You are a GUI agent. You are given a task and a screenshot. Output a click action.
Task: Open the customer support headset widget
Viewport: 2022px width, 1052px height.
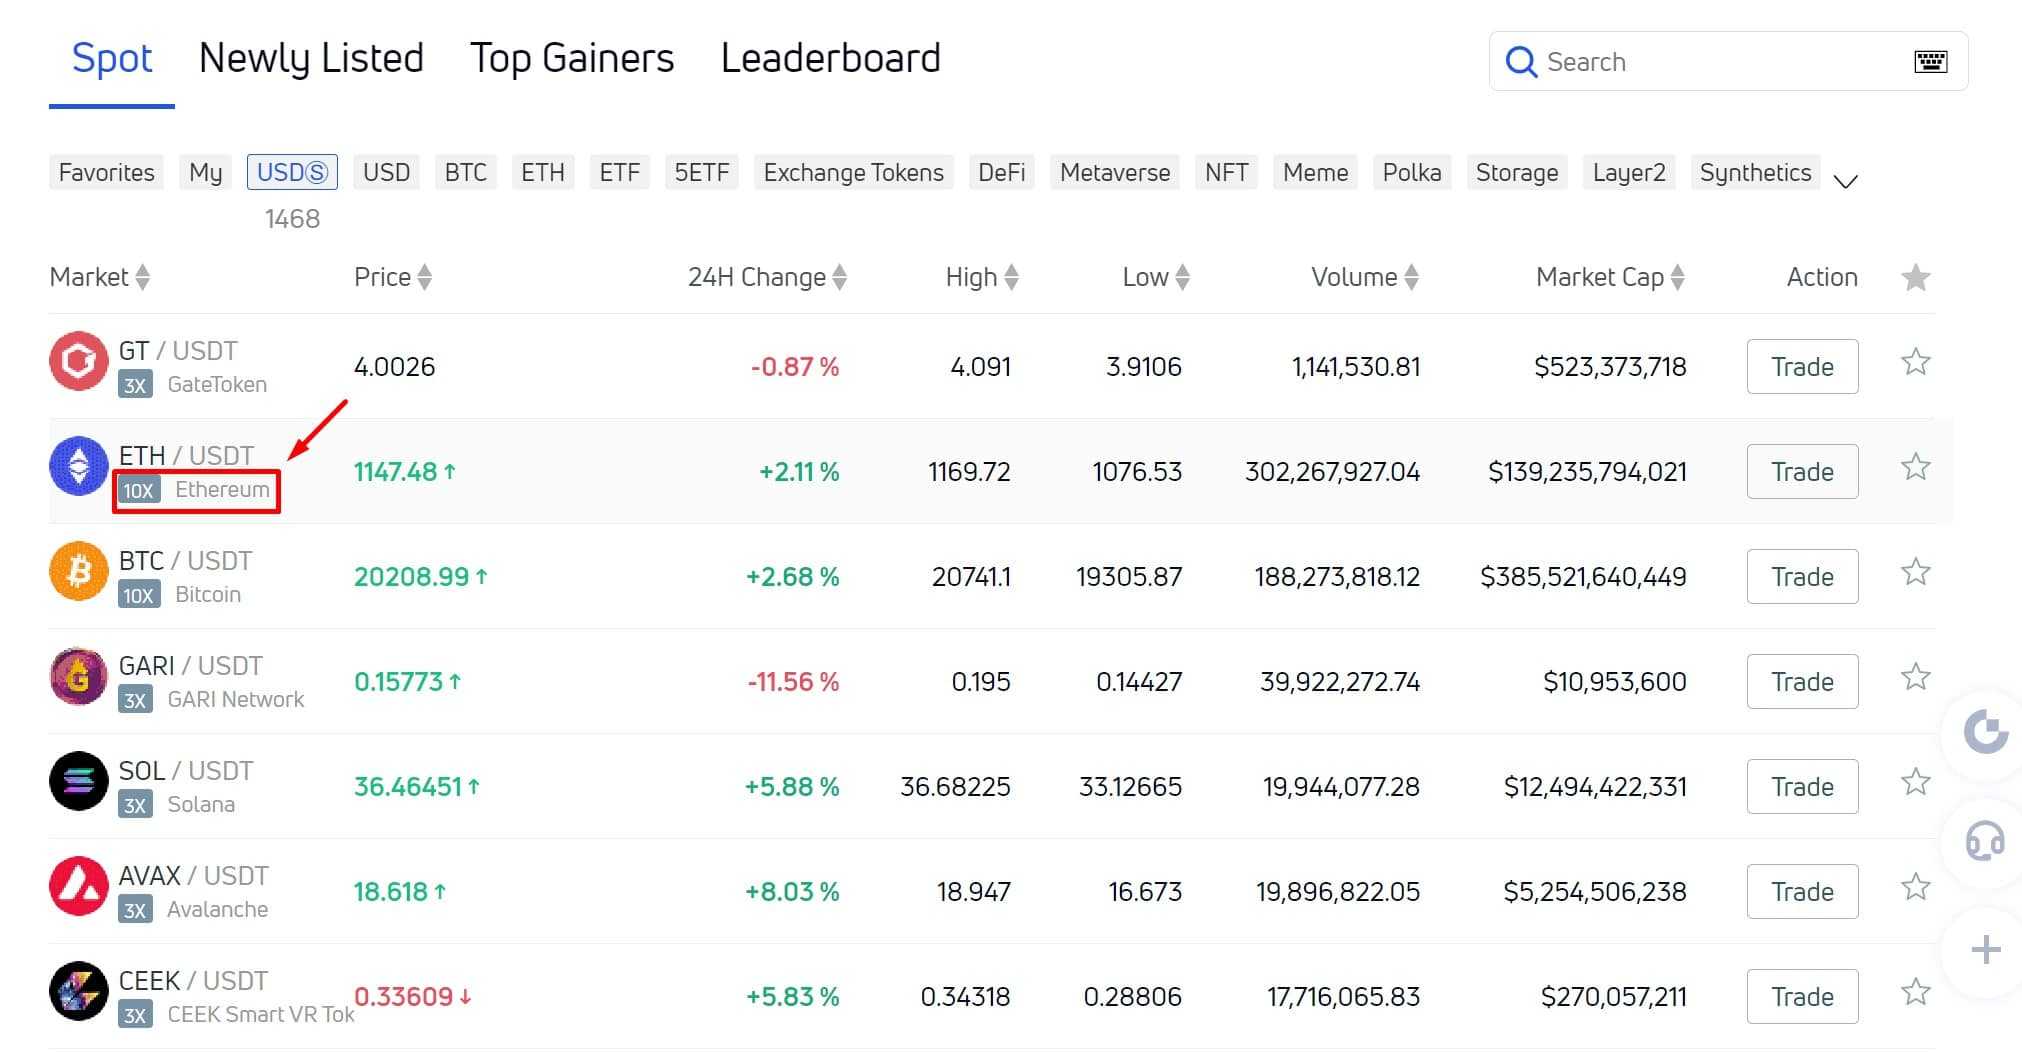1984,841
